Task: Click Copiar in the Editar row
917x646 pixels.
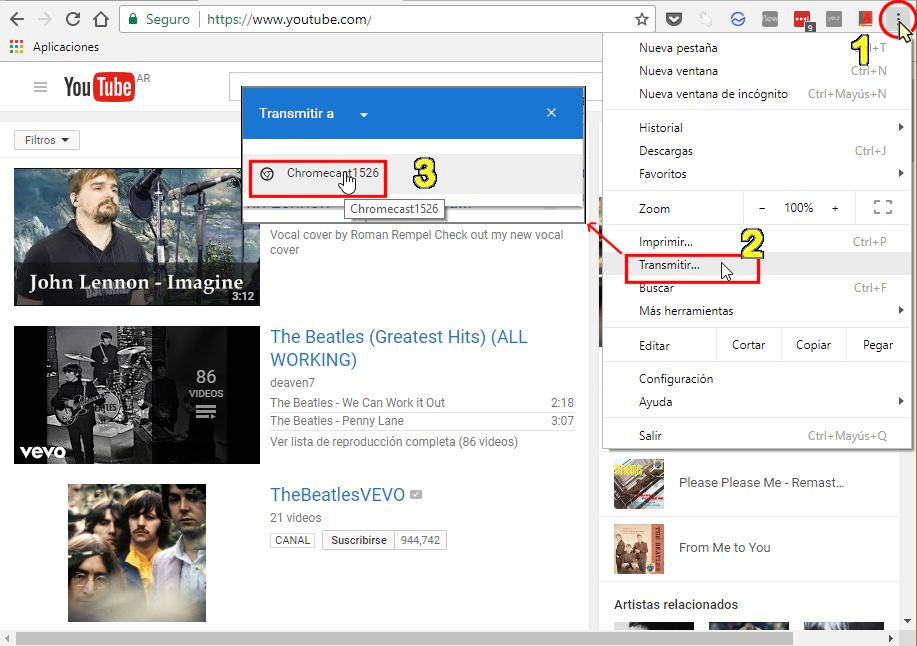Action: [x=813, y=345]
